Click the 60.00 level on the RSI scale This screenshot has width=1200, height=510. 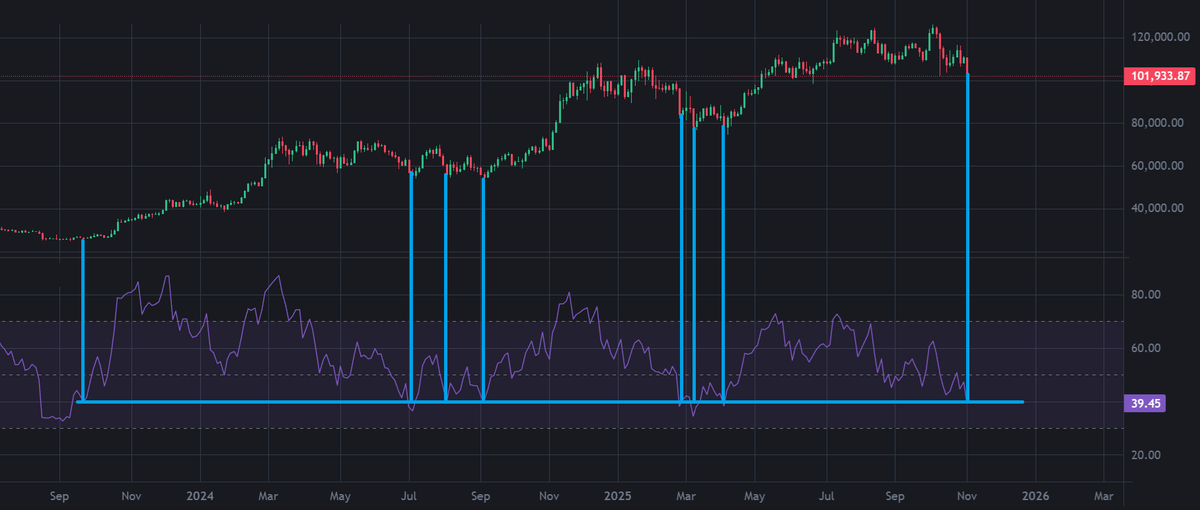(1146, 349)
